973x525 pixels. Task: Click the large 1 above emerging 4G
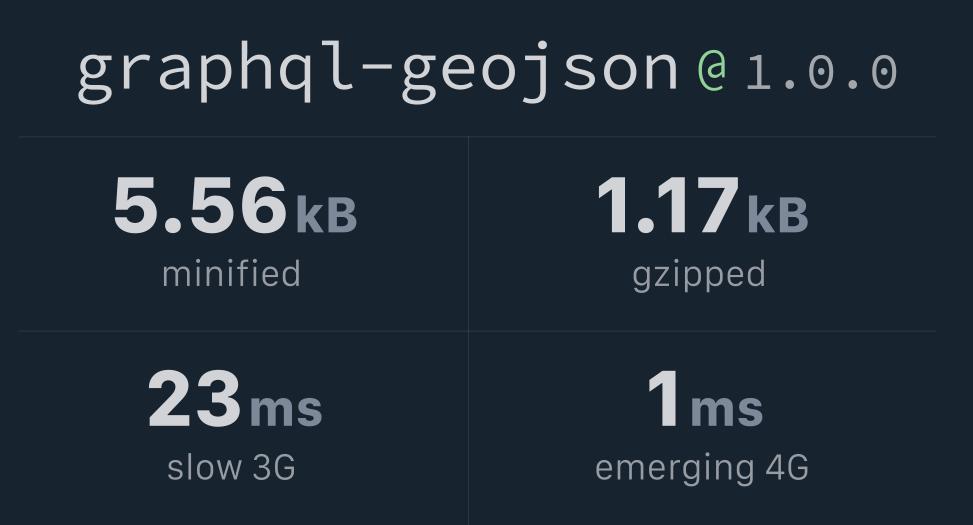click(x=663, y=399)
